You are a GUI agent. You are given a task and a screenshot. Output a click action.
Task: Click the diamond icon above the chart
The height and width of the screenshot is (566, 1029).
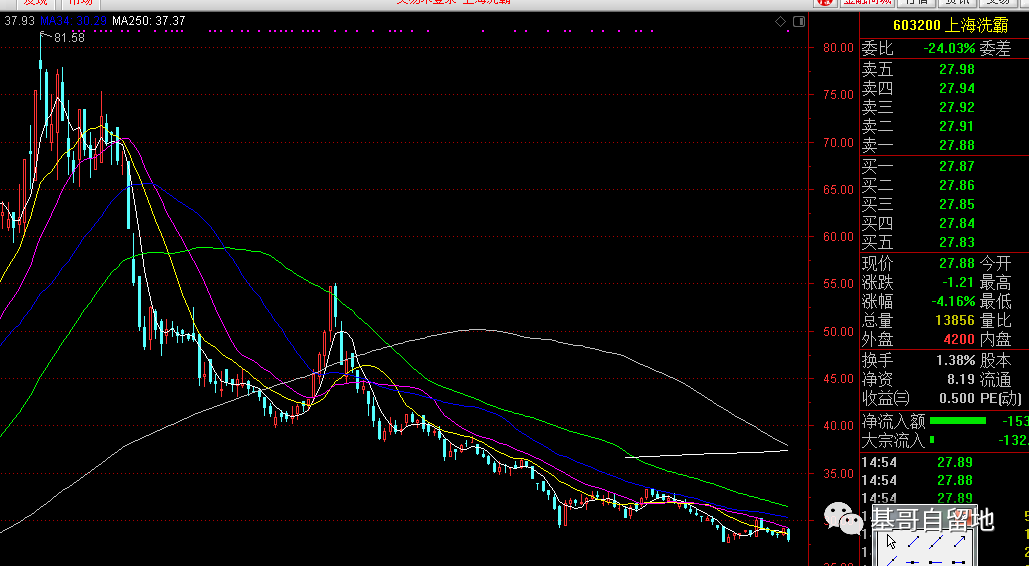(x=779, y=22)
